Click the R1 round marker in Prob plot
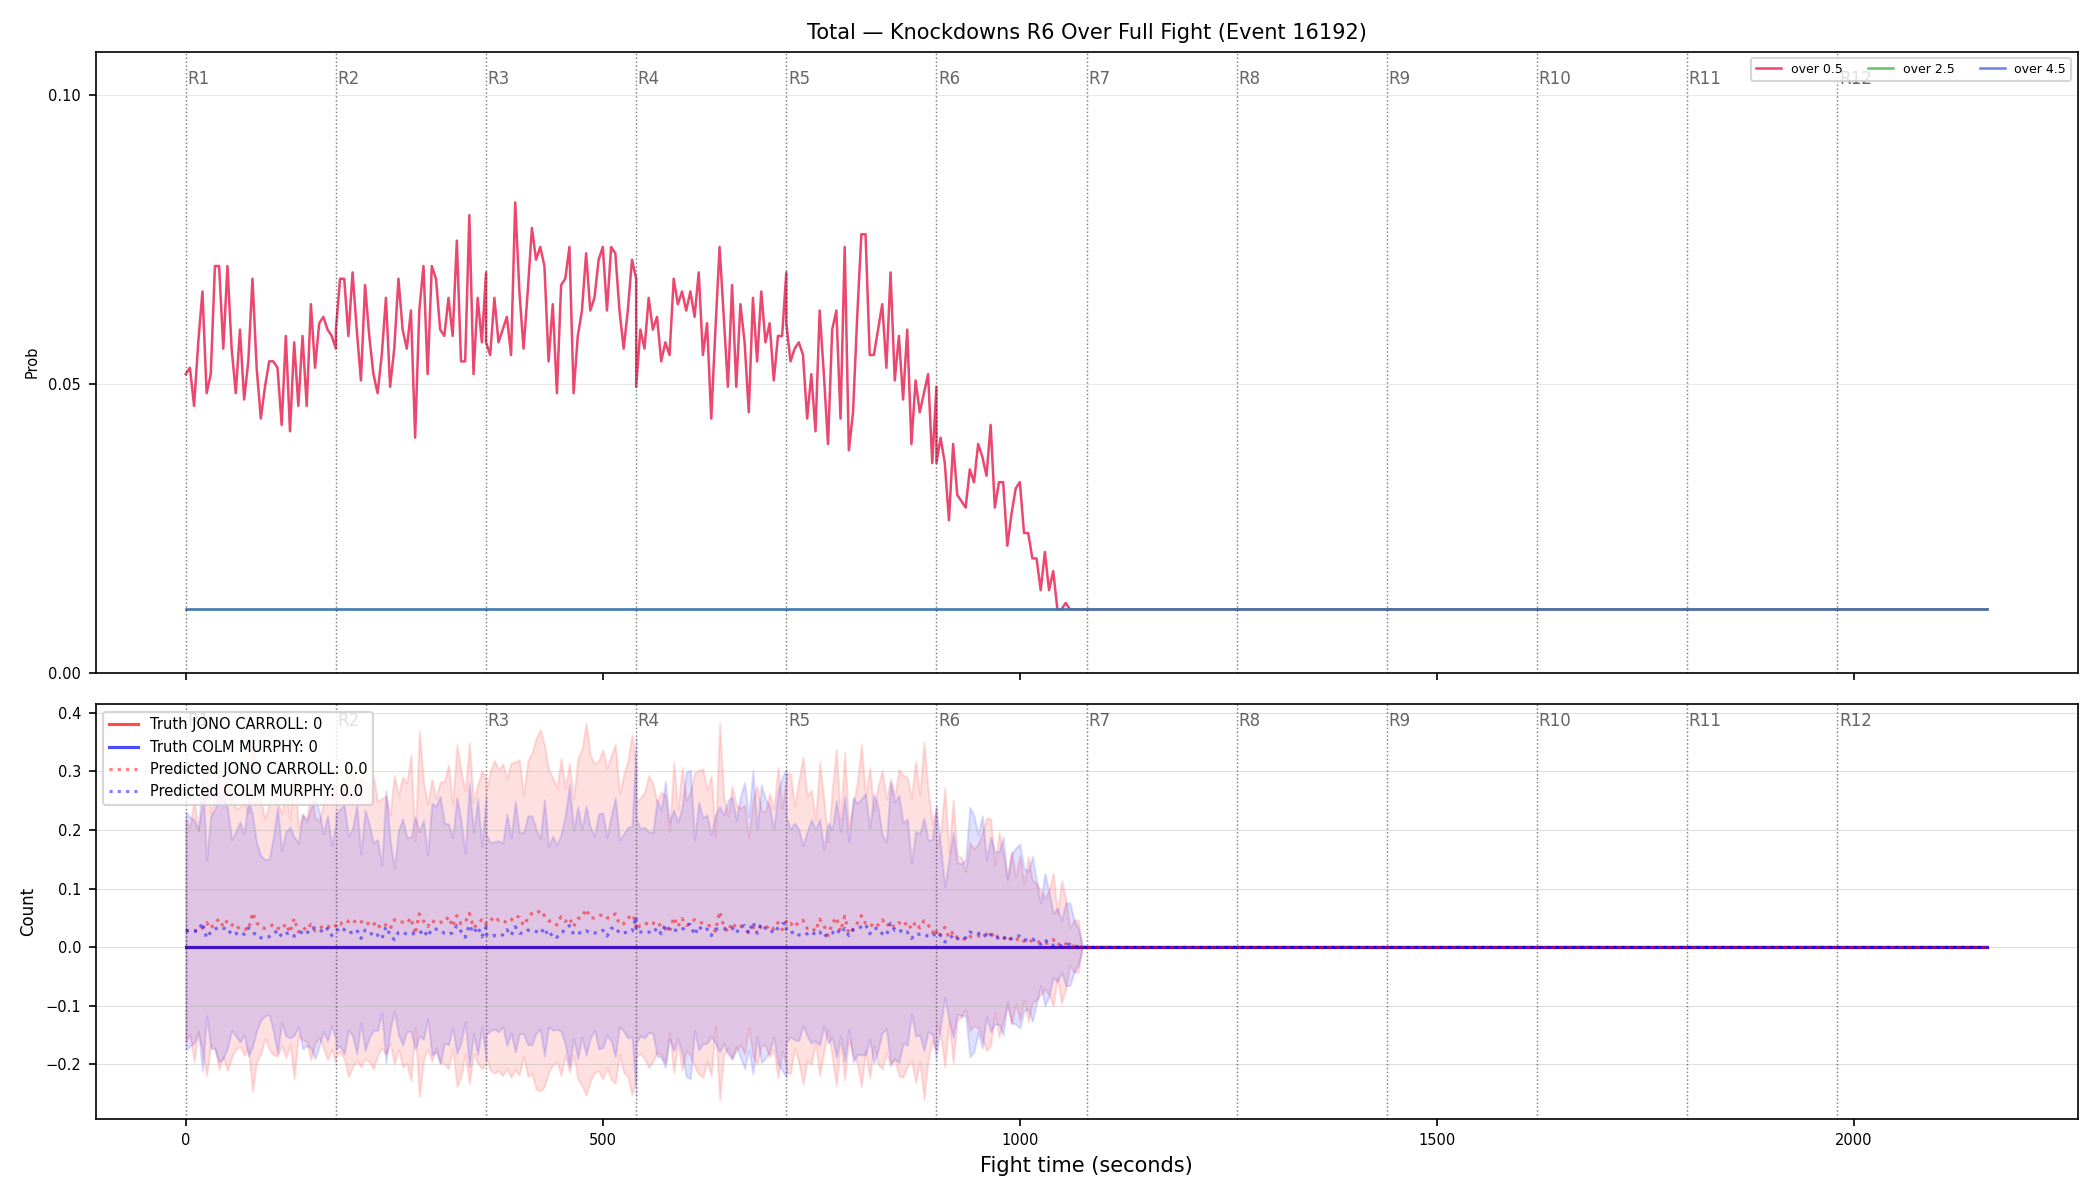Image resolution: width=2100 pixels, height=1200 pixels. [x=199, y=79]
